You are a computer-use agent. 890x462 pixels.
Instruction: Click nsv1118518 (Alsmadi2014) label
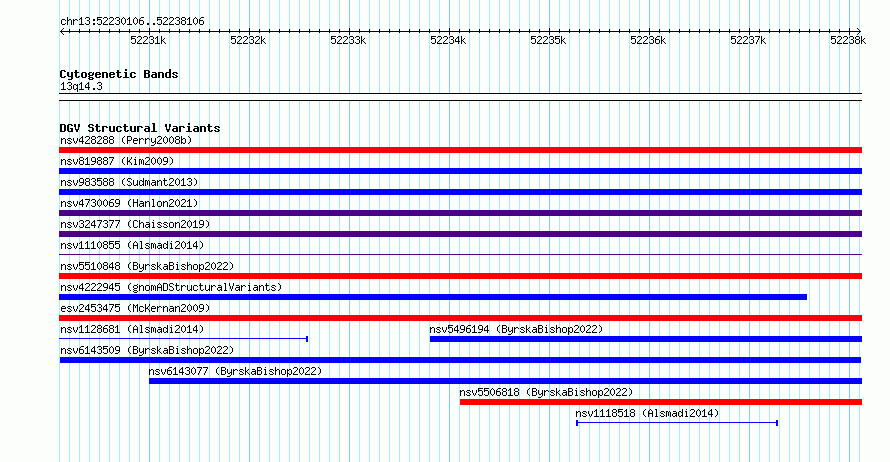tap(647, 413)
